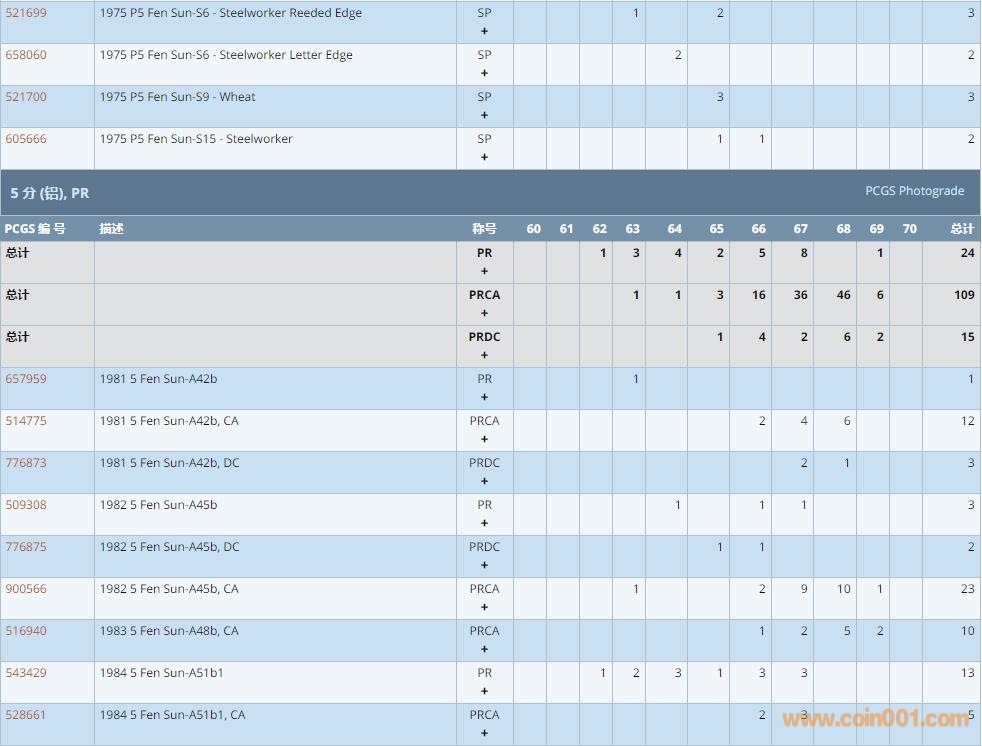Screen dimensions: 982x746
Task: Expand plus sign for 1984 A51b1 PR row
Action: point(485,691)
